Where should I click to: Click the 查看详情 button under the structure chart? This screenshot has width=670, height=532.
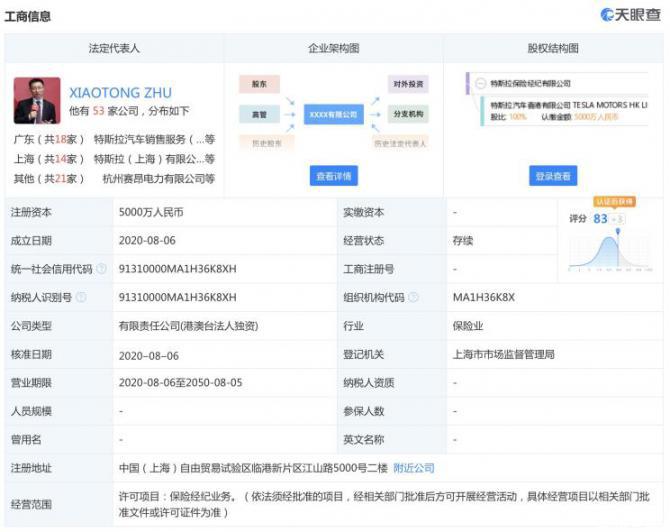(333, 176)
